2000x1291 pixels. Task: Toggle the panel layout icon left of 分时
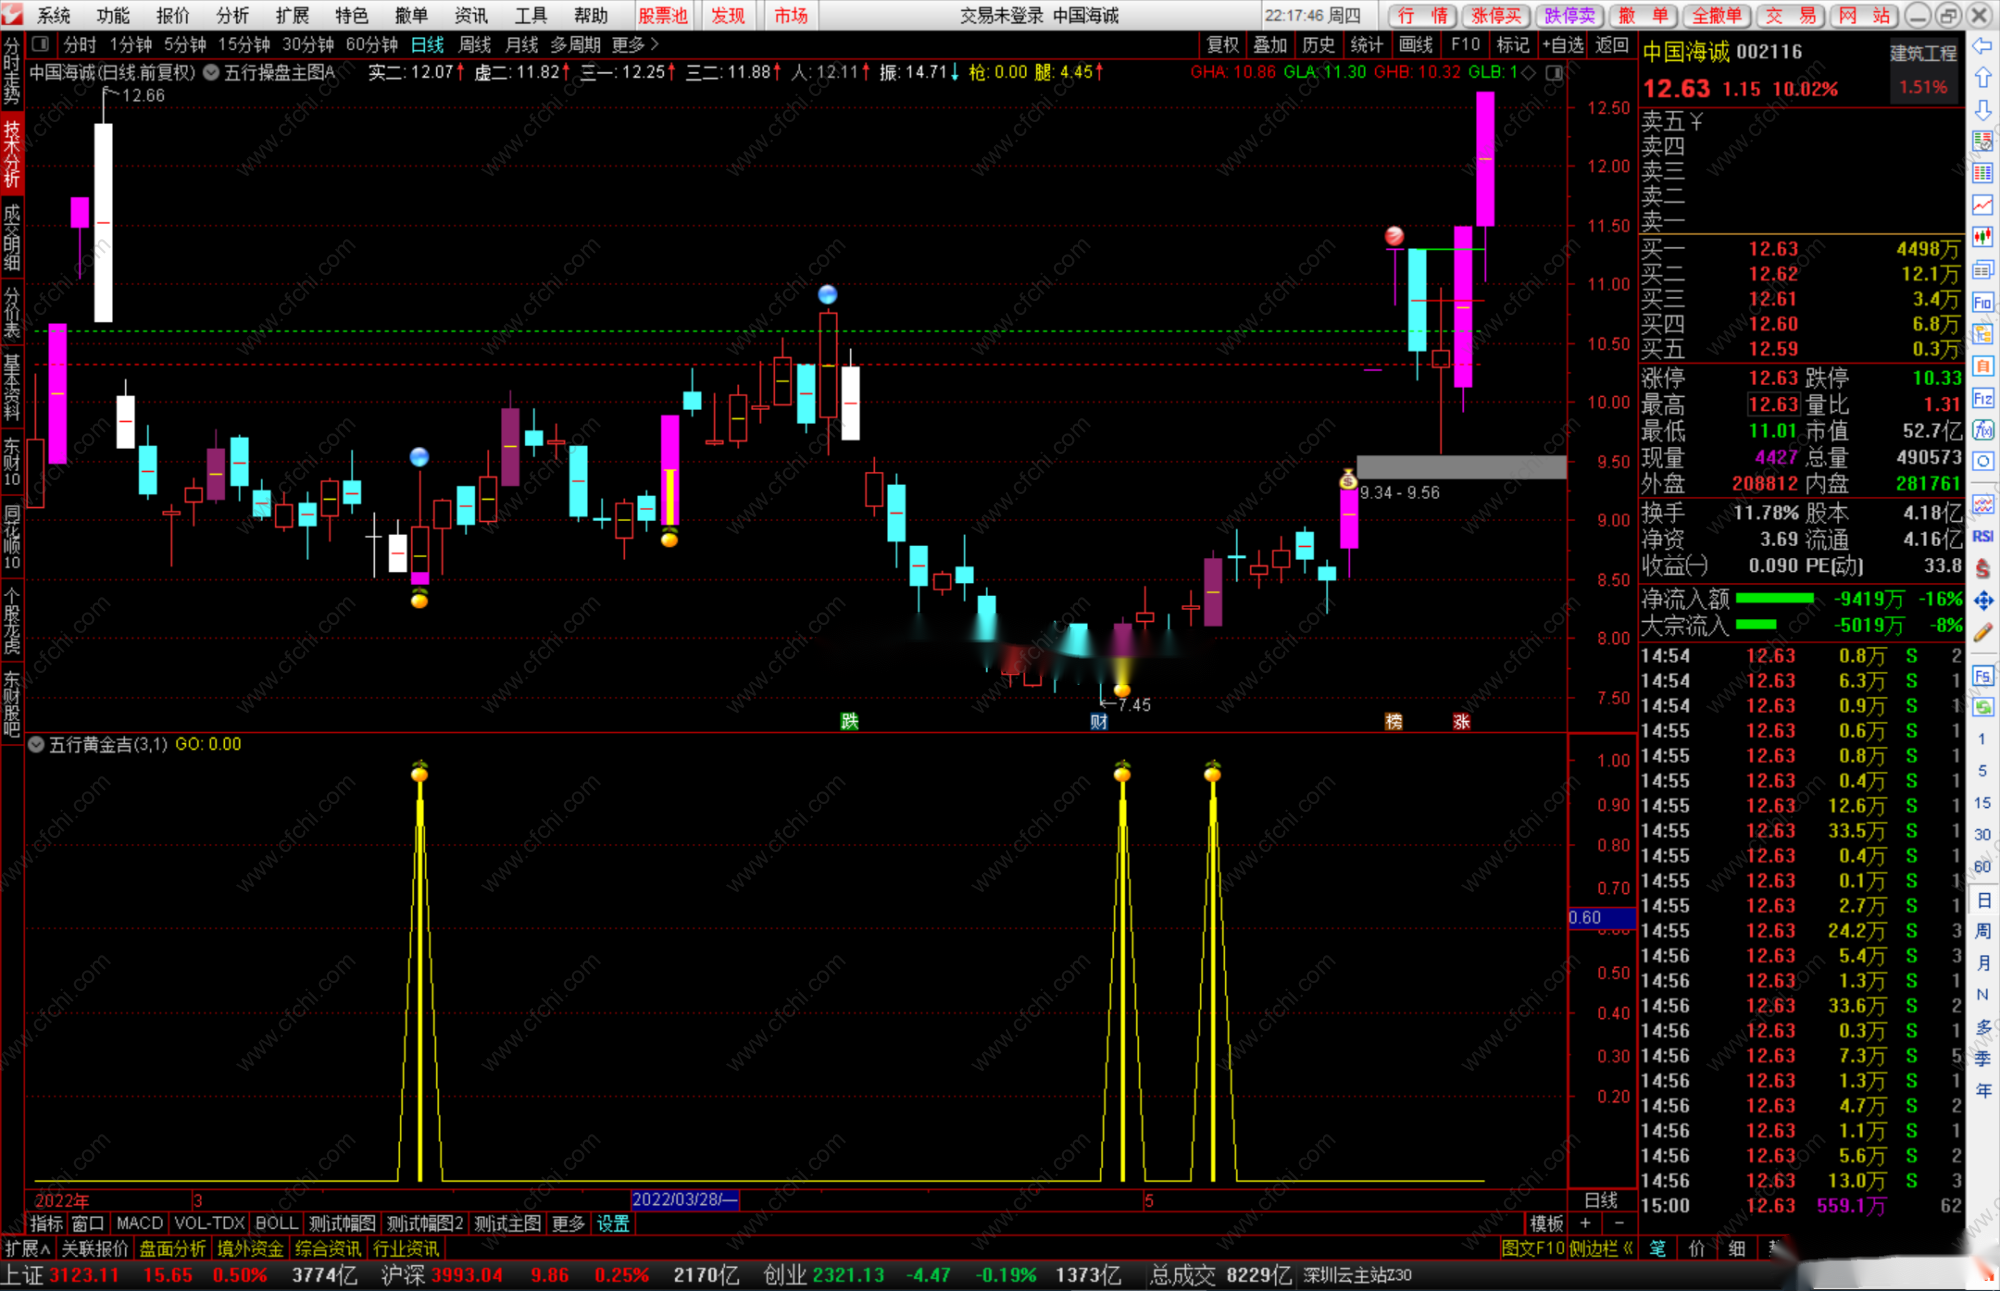pyautogui.click(x=40, y=44)
